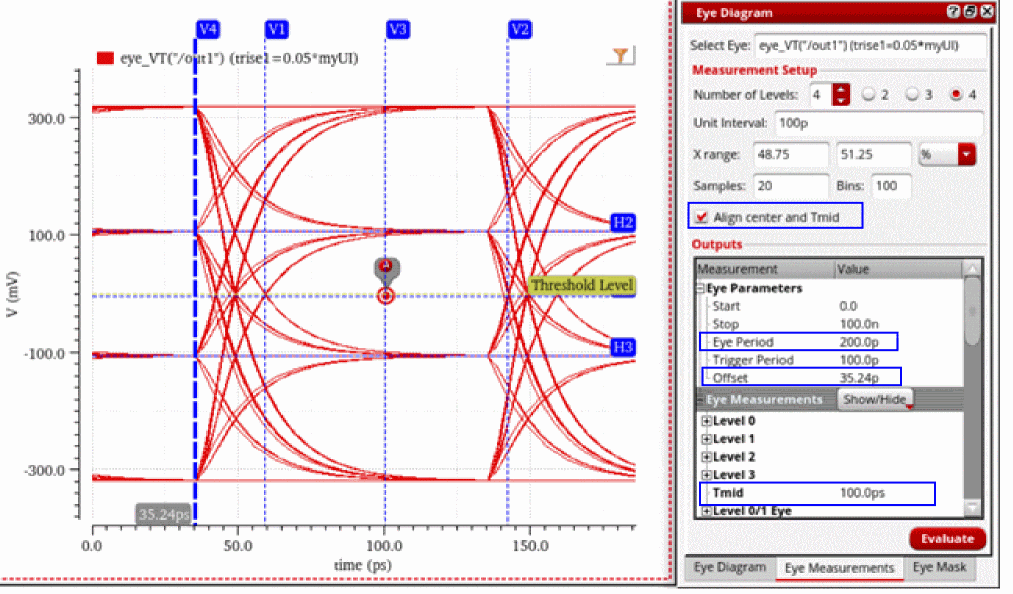Select the V4 vertical marker label

pos(208,29)
